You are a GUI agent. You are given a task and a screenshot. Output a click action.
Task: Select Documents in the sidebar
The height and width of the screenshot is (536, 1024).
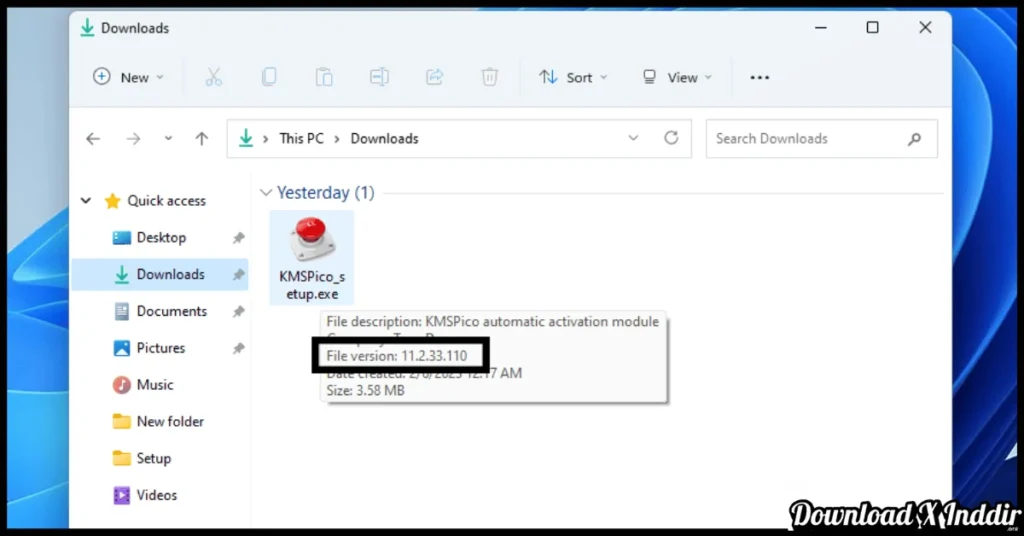171,311
